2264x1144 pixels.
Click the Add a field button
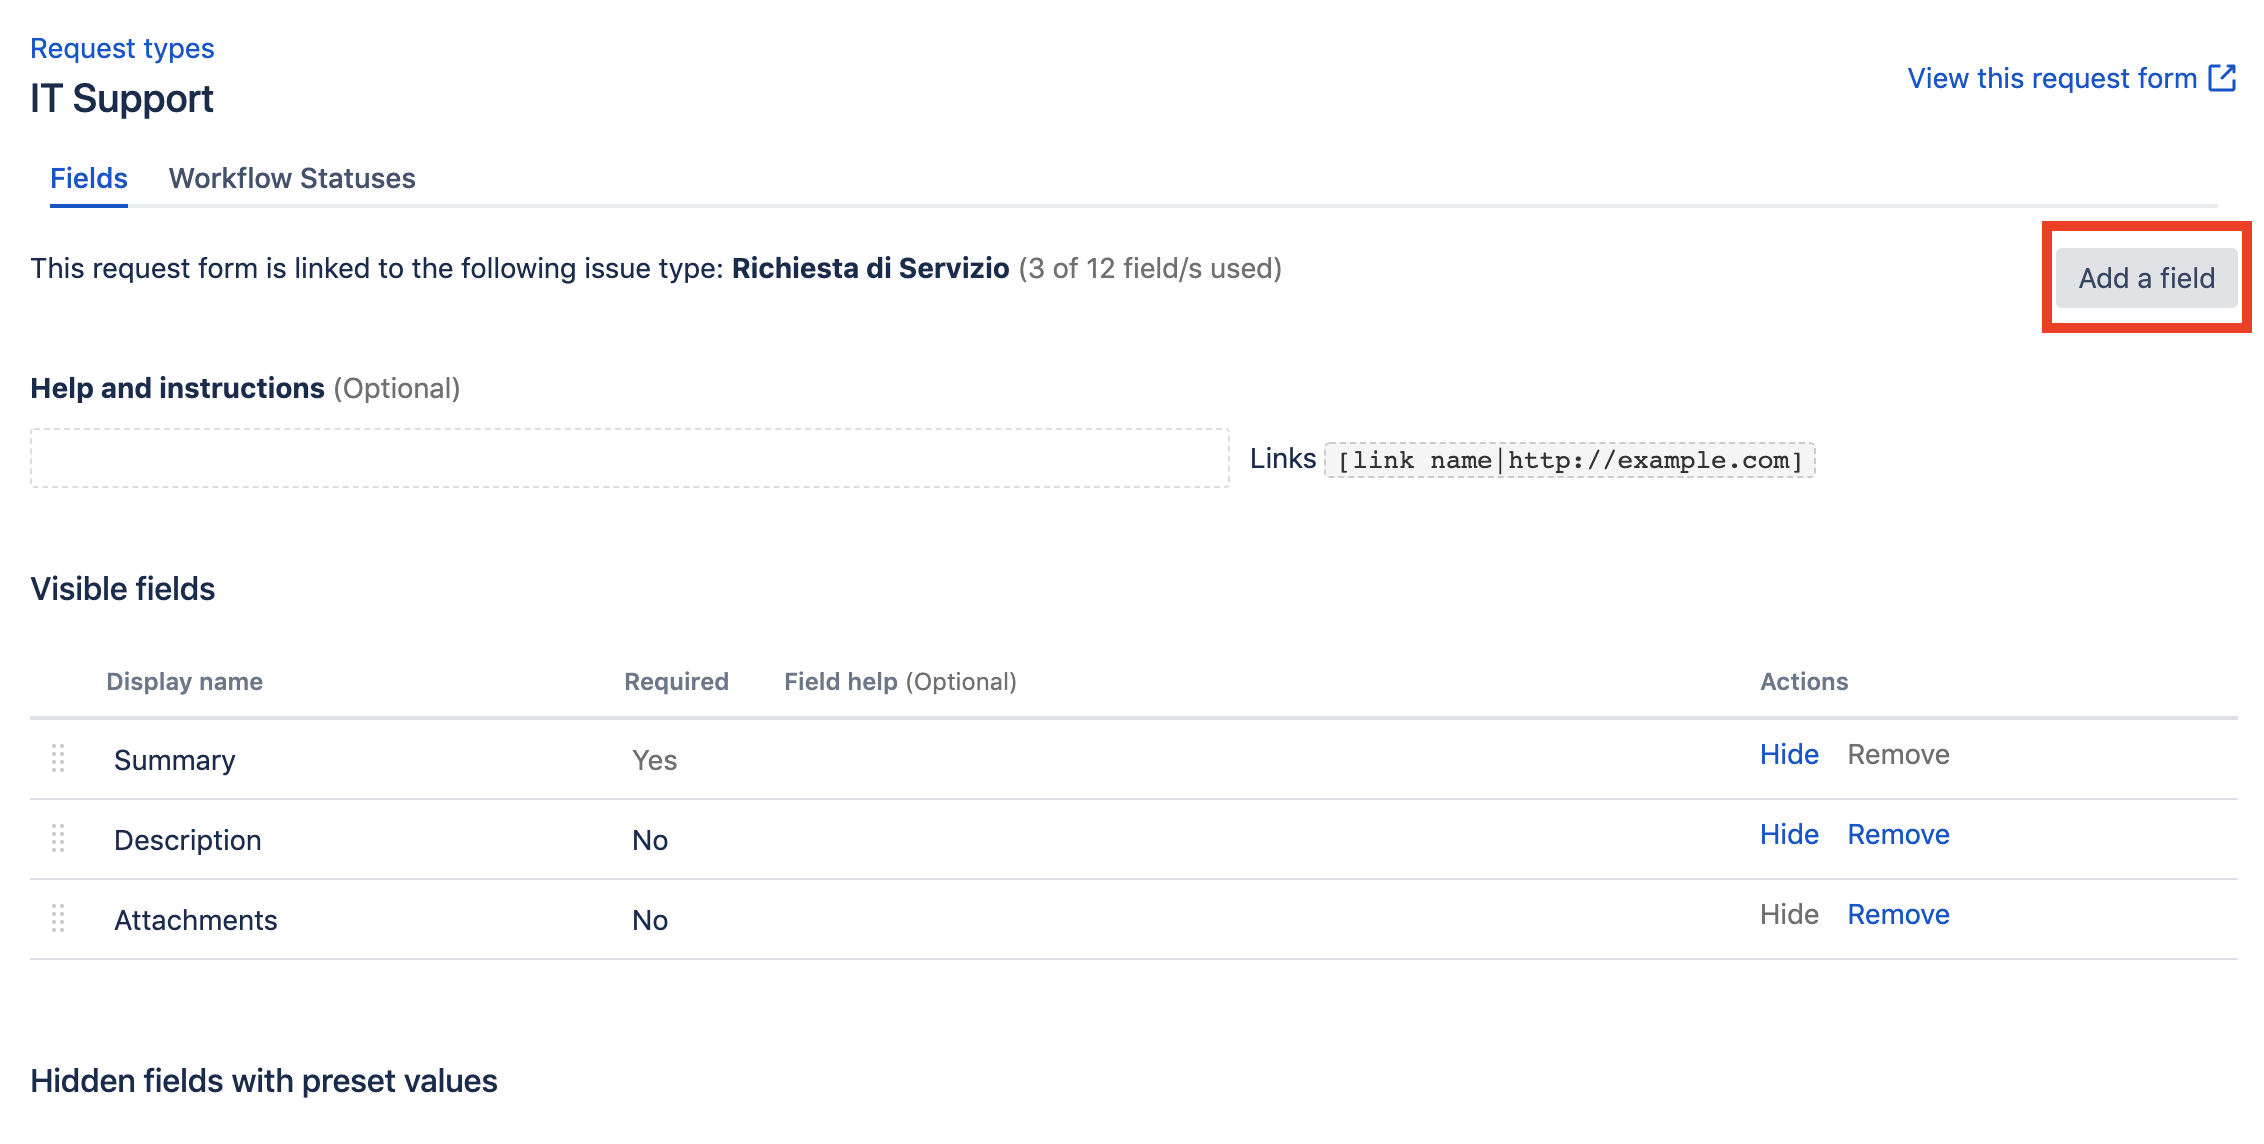point(2146,278)
